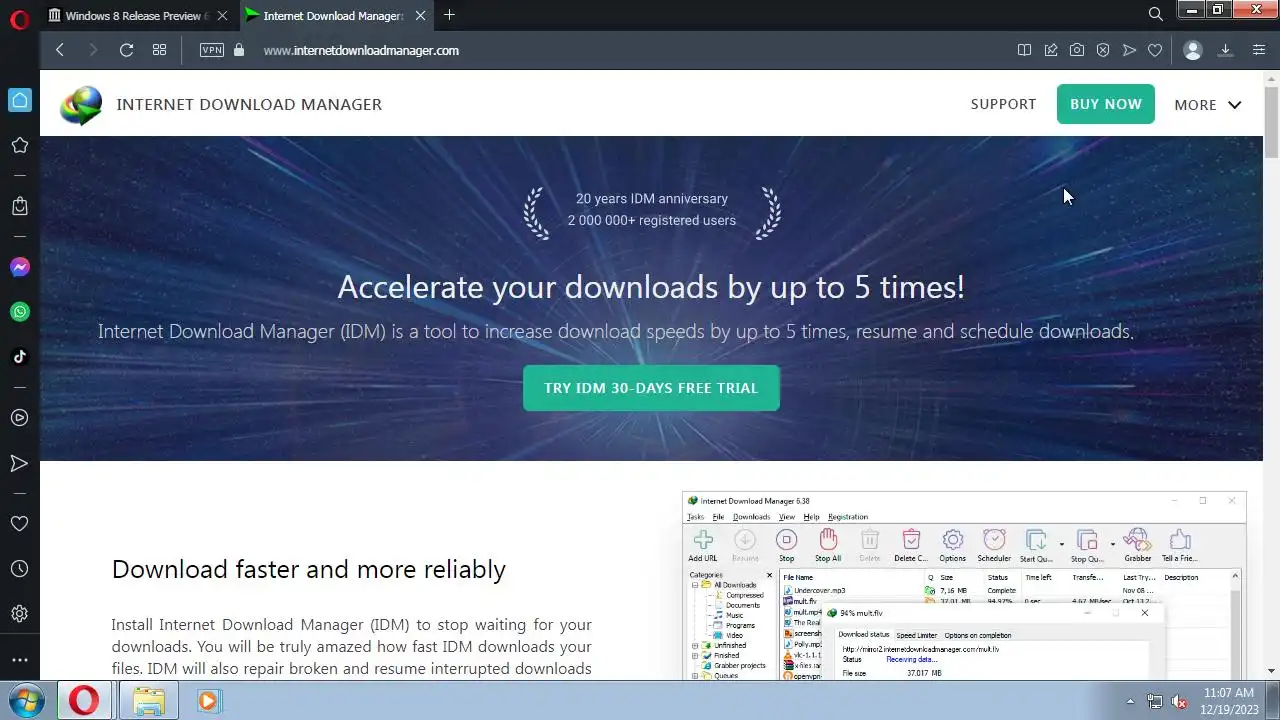The width and height of the screenshot is (1280, 720).
Task: Open File Explorer from the taskbar
Action: (148, 700)
